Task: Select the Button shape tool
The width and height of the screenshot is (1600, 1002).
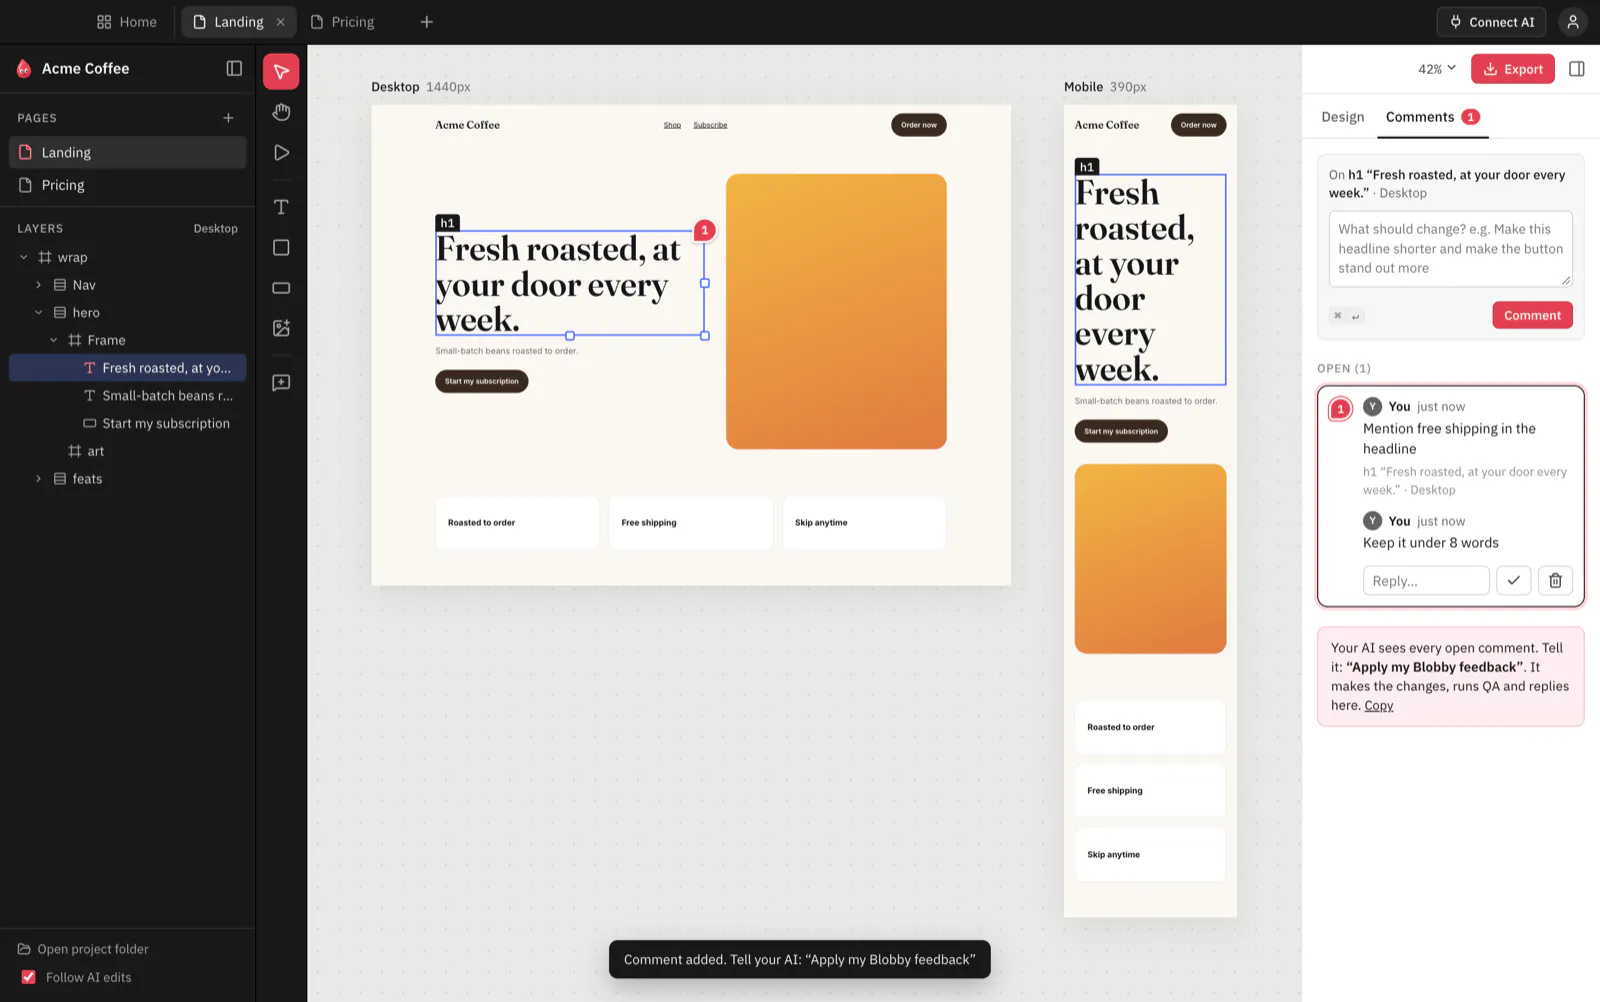Action: [x=281, y=288]
